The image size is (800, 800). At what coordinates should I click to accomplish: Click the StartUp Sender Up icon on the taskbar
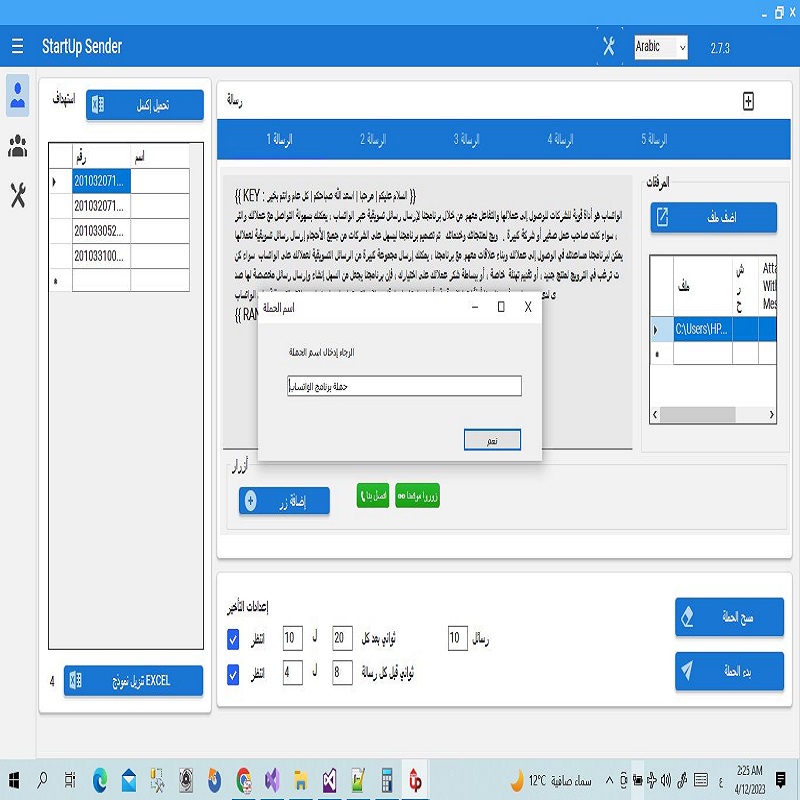coord(415,780)
